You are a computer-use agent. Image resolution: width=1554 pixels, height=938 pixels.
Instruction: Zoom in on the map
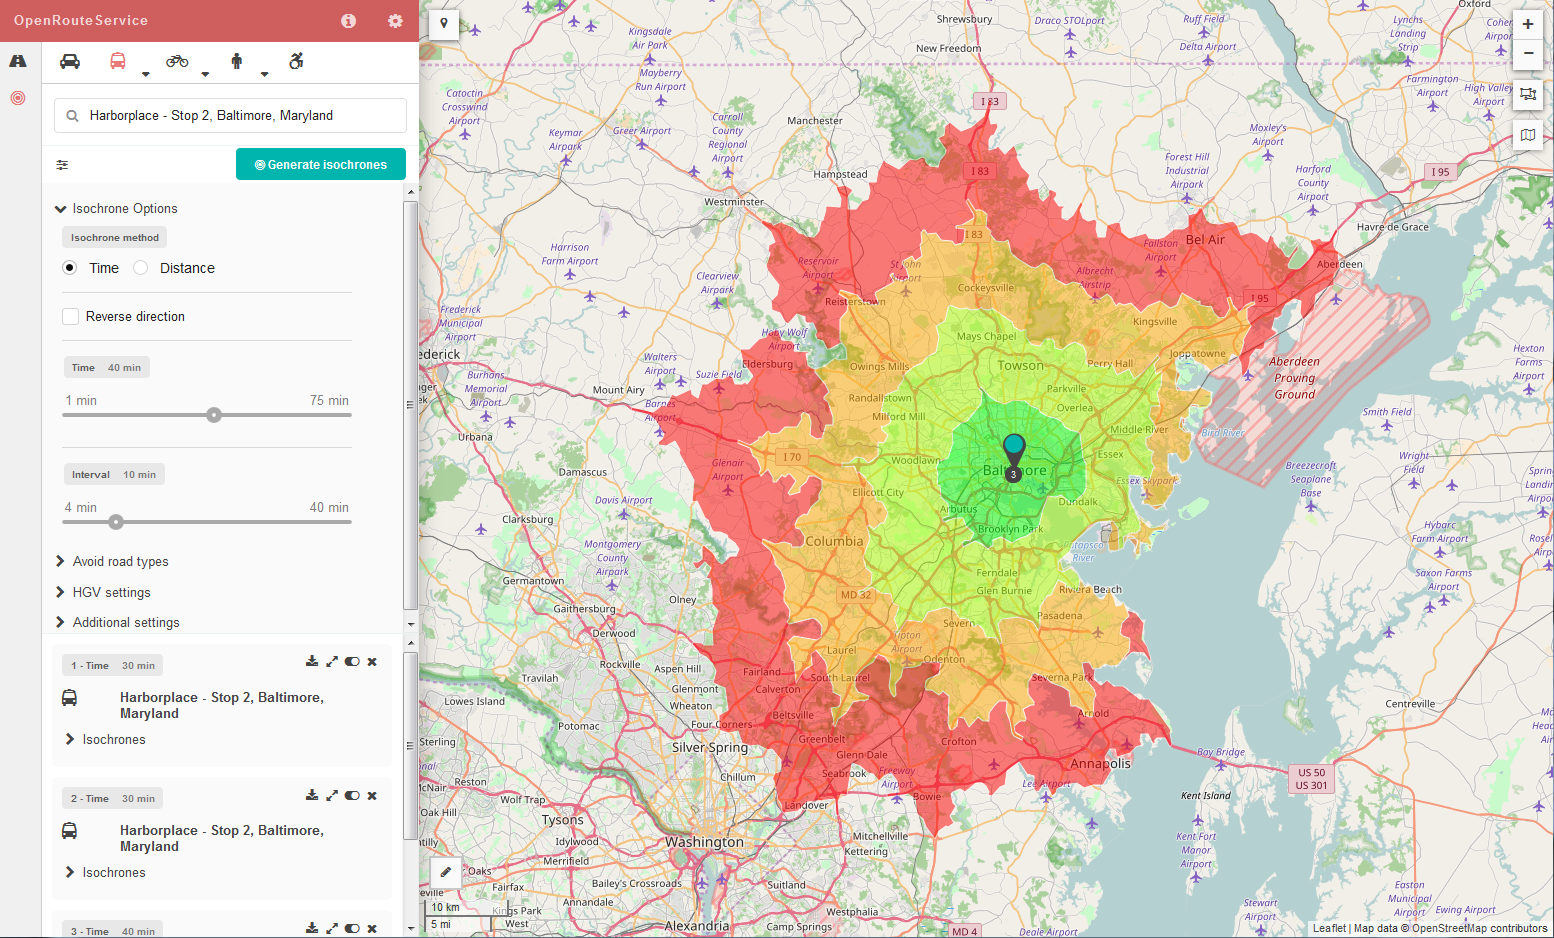pos(1528,24)
